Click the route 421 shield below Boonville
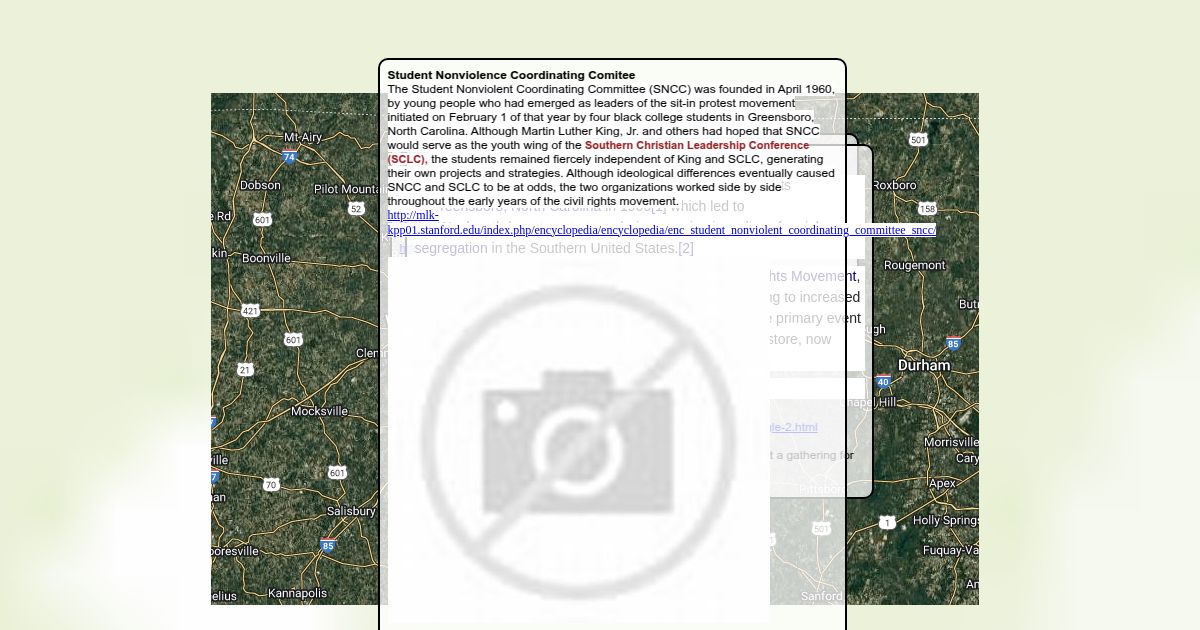 tap(250, 310)
